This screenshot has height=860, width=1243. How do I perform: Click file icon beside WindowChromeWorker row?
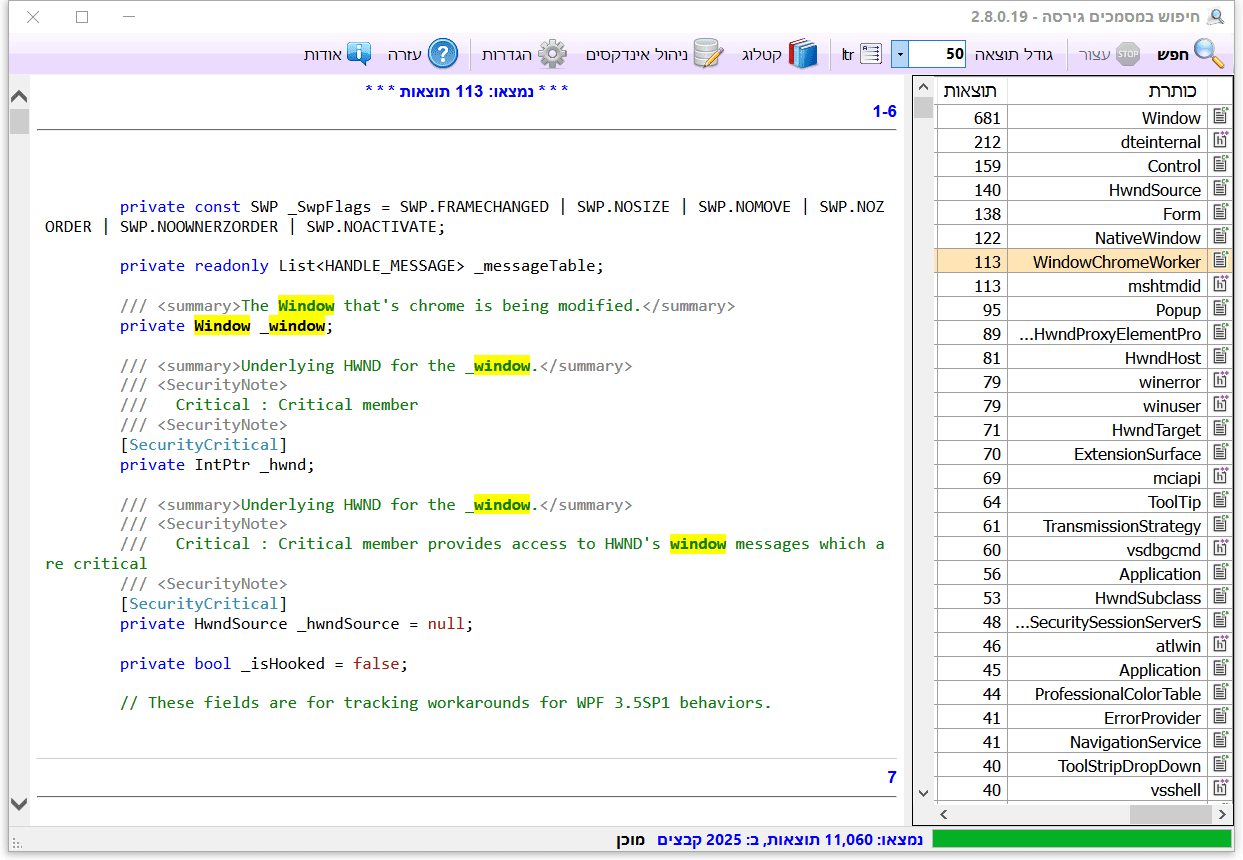(x=1220, y=261)
